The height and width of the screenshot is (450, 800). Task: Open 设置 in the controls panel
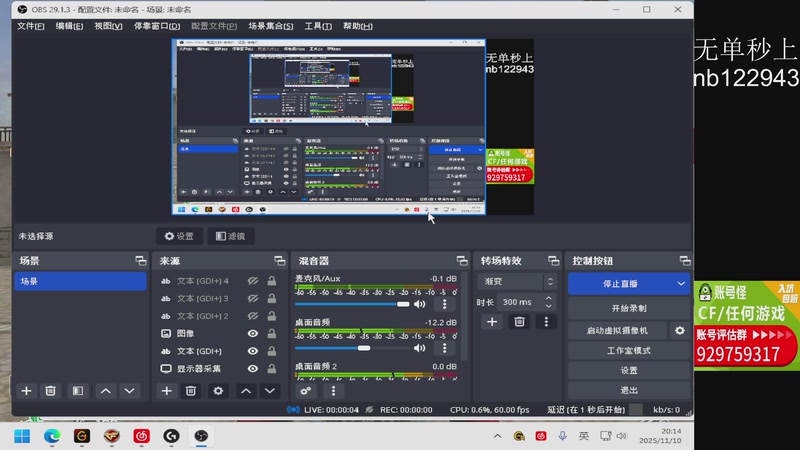(629, 370)
